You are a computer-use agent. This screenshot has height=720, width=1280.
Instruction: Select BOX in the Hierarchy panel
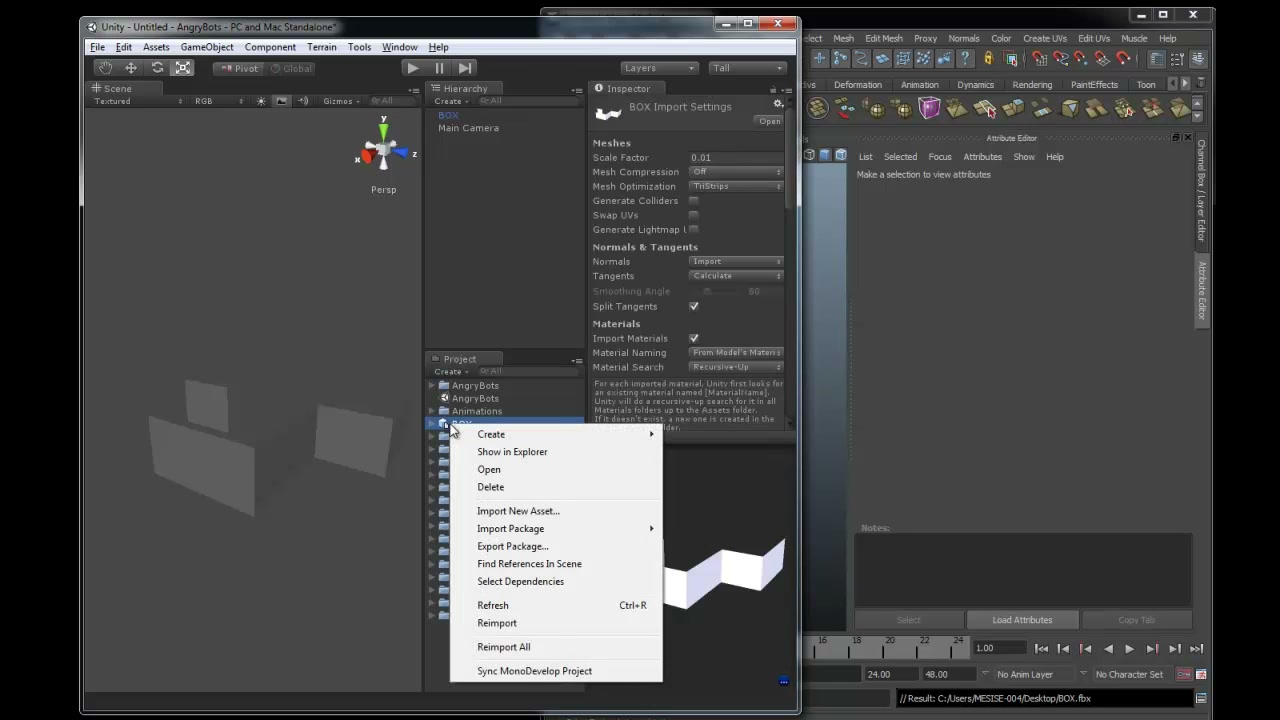pos(448,115)
